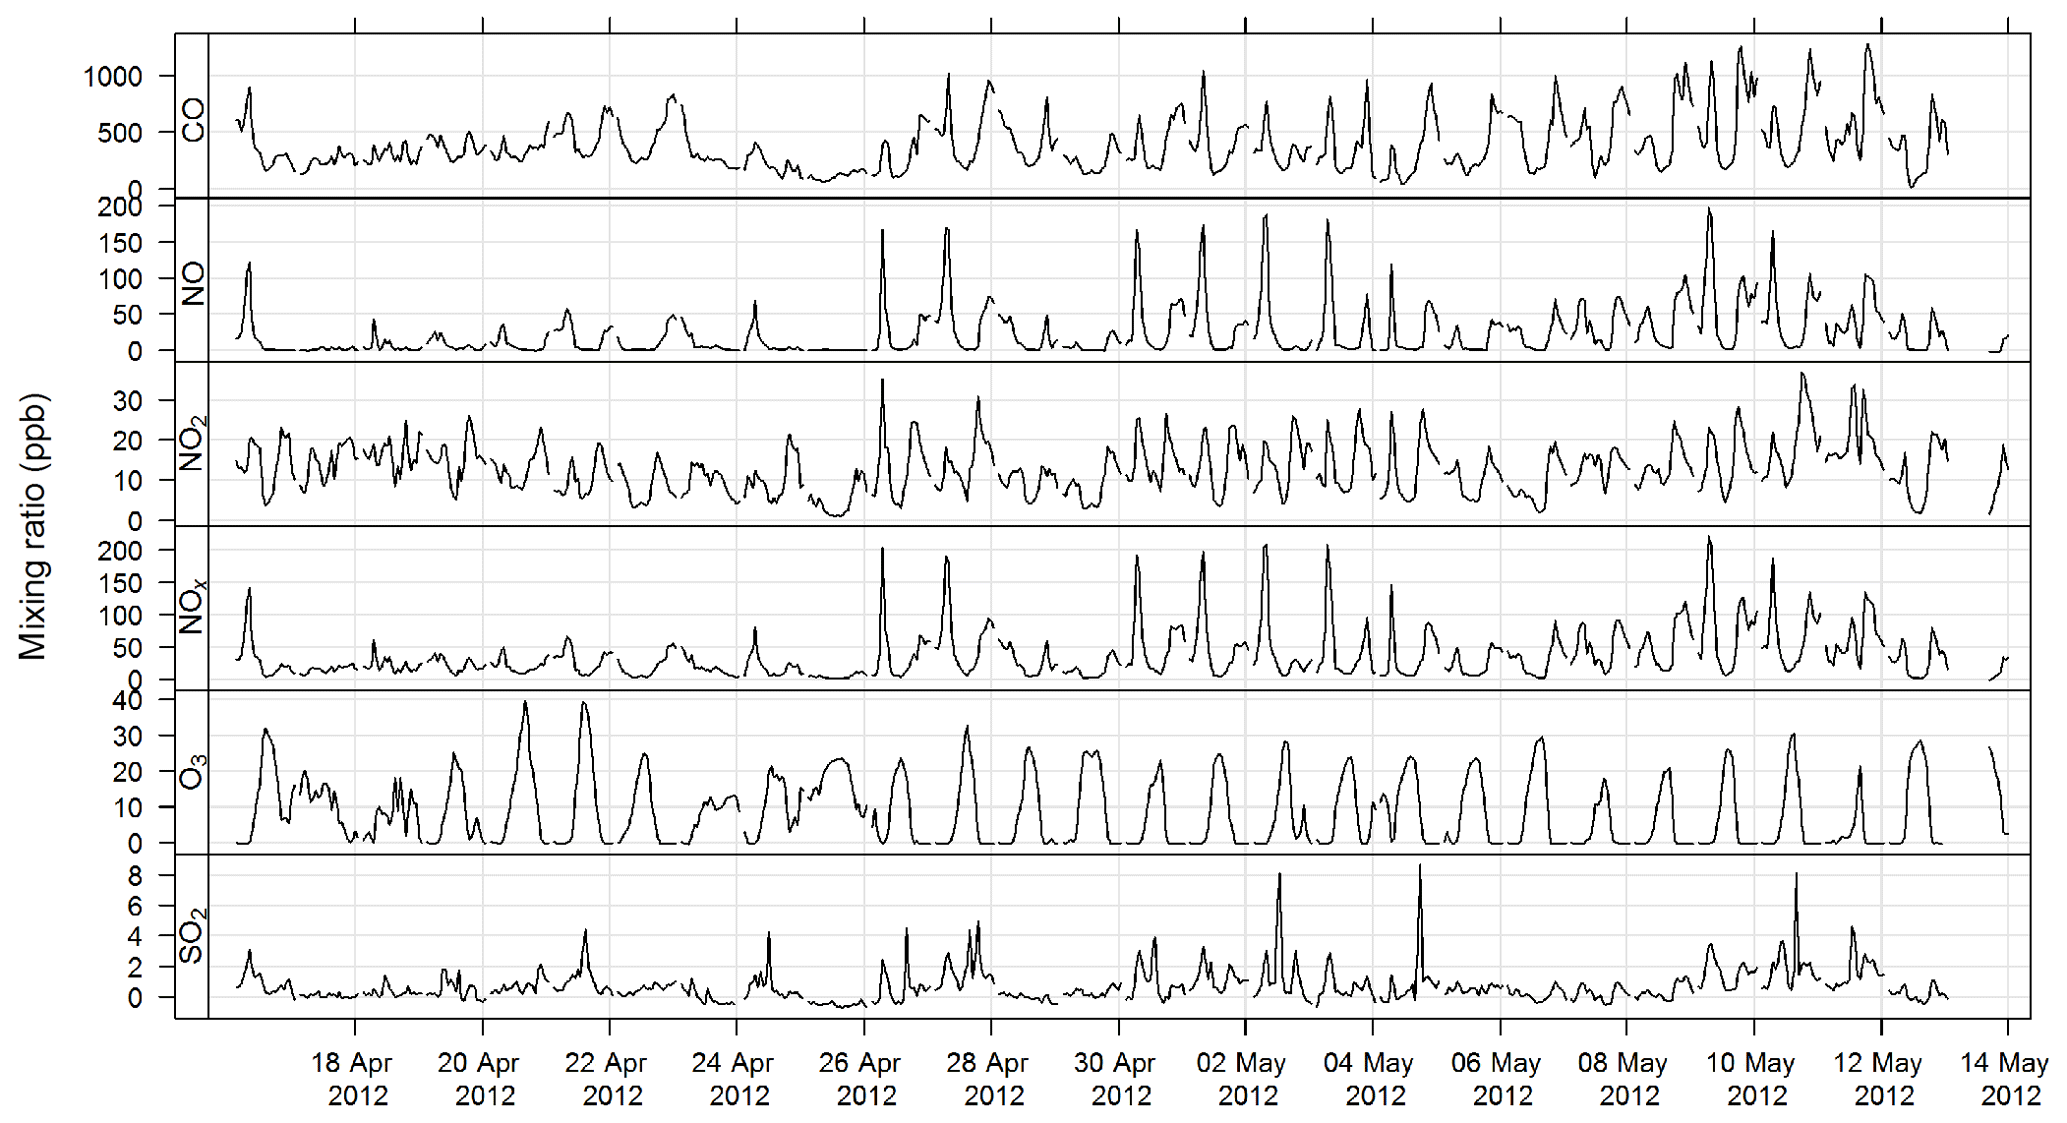
Task: Click the SO2 panel strip label
Action: [x=192, y=937]
